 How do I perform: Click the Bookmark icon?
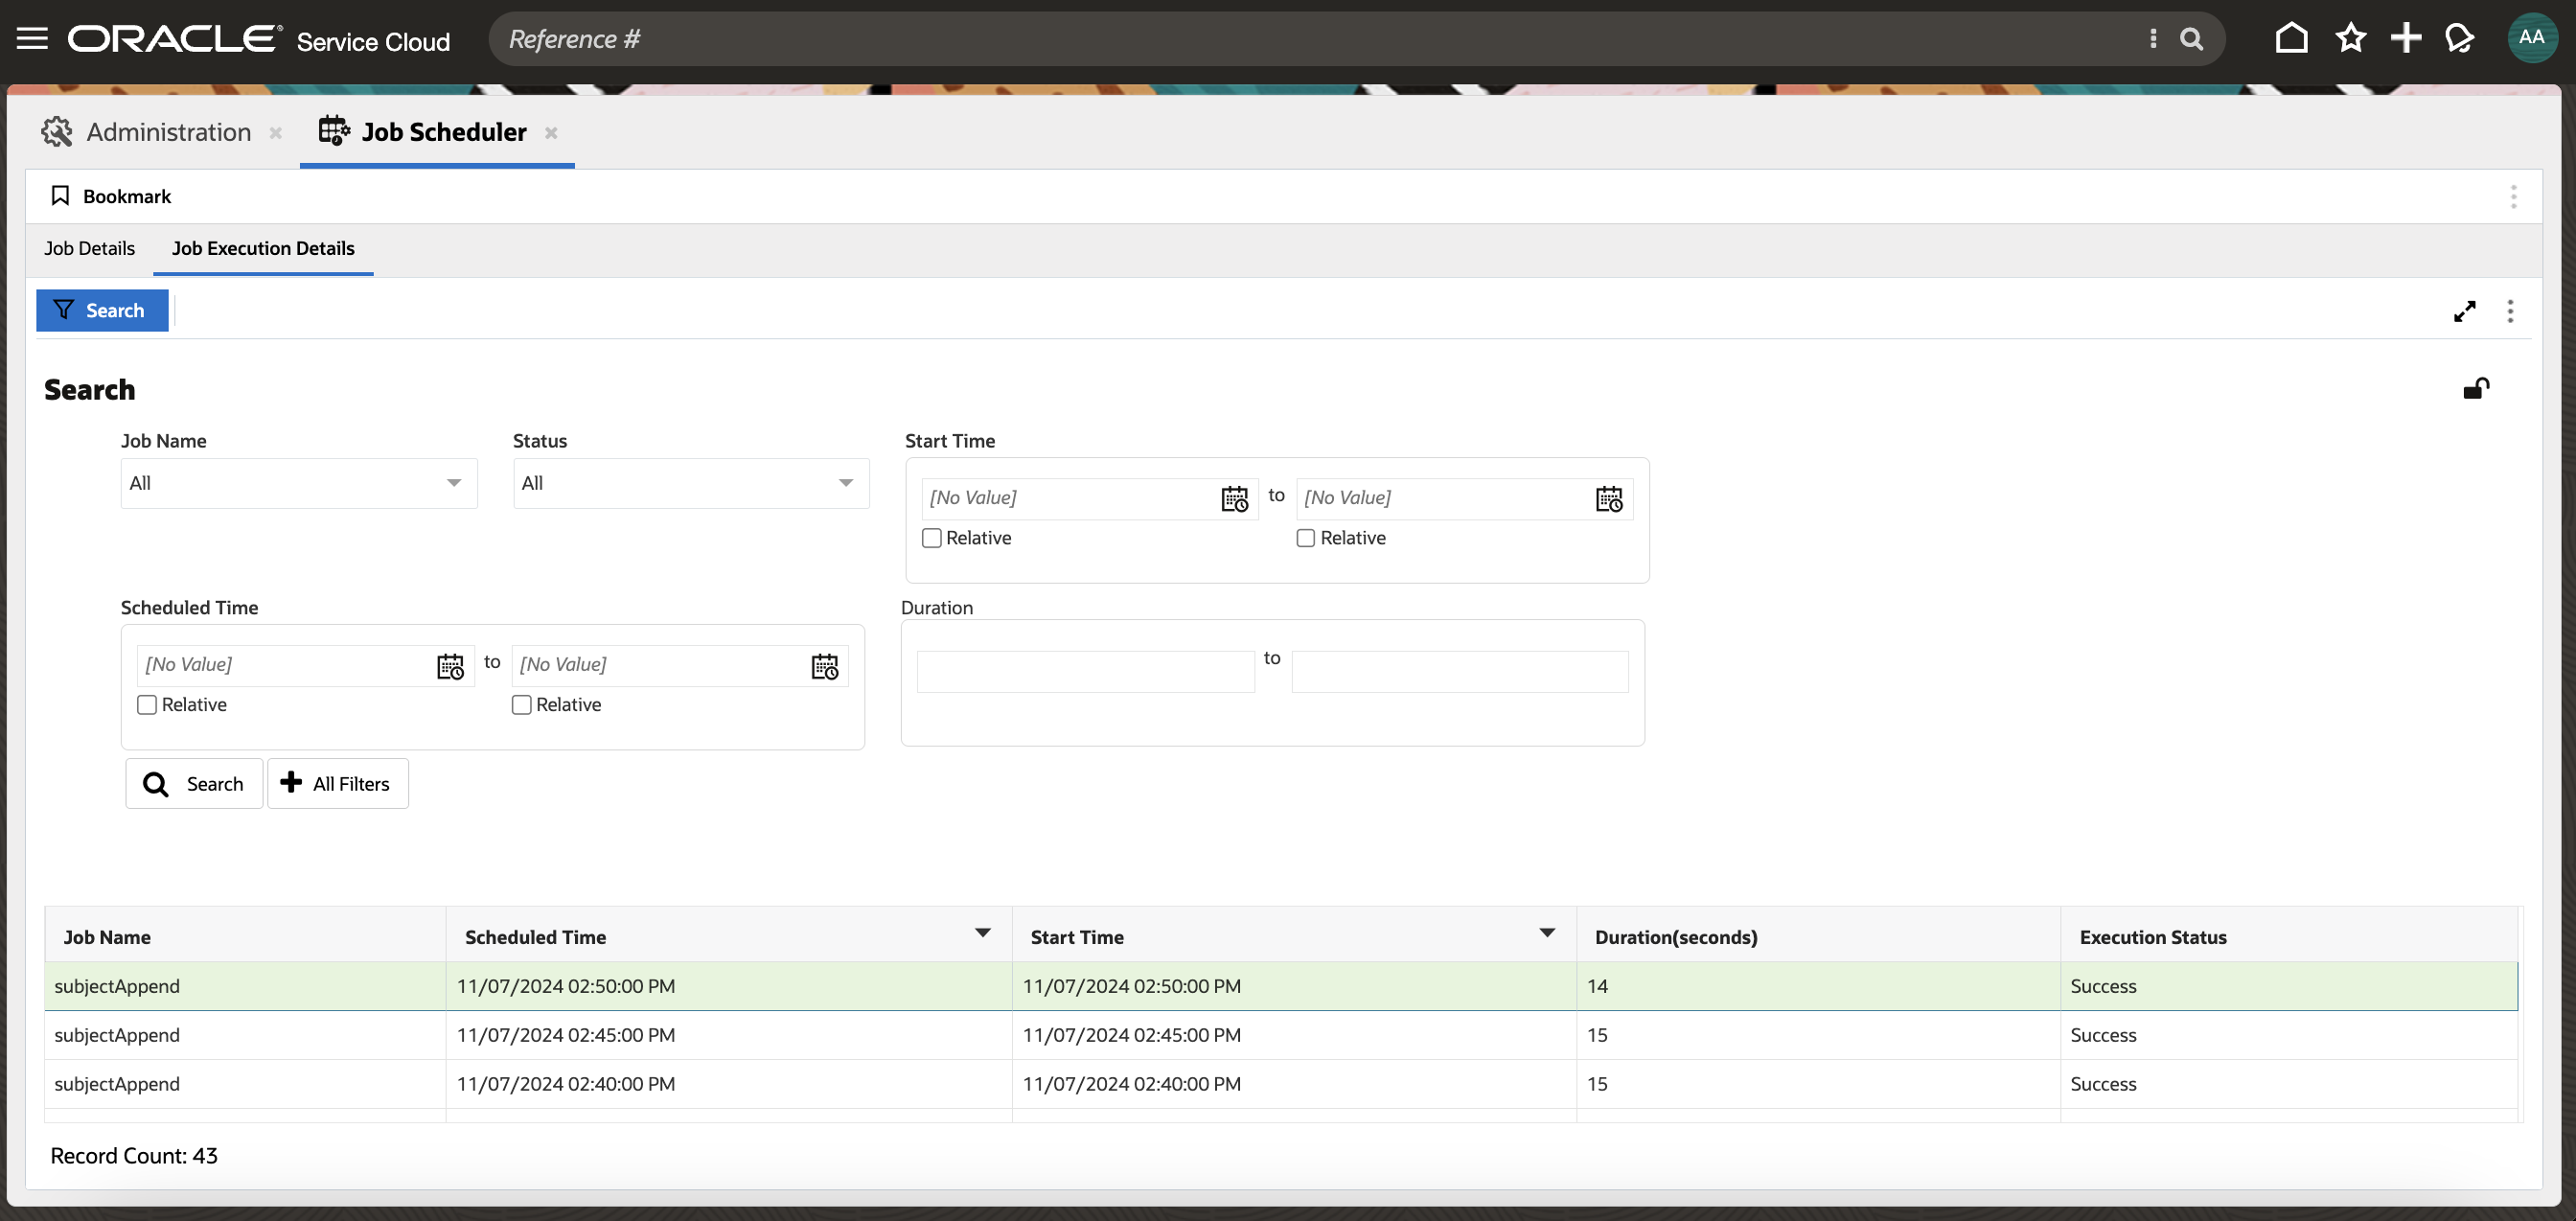[x=60, y=196]
